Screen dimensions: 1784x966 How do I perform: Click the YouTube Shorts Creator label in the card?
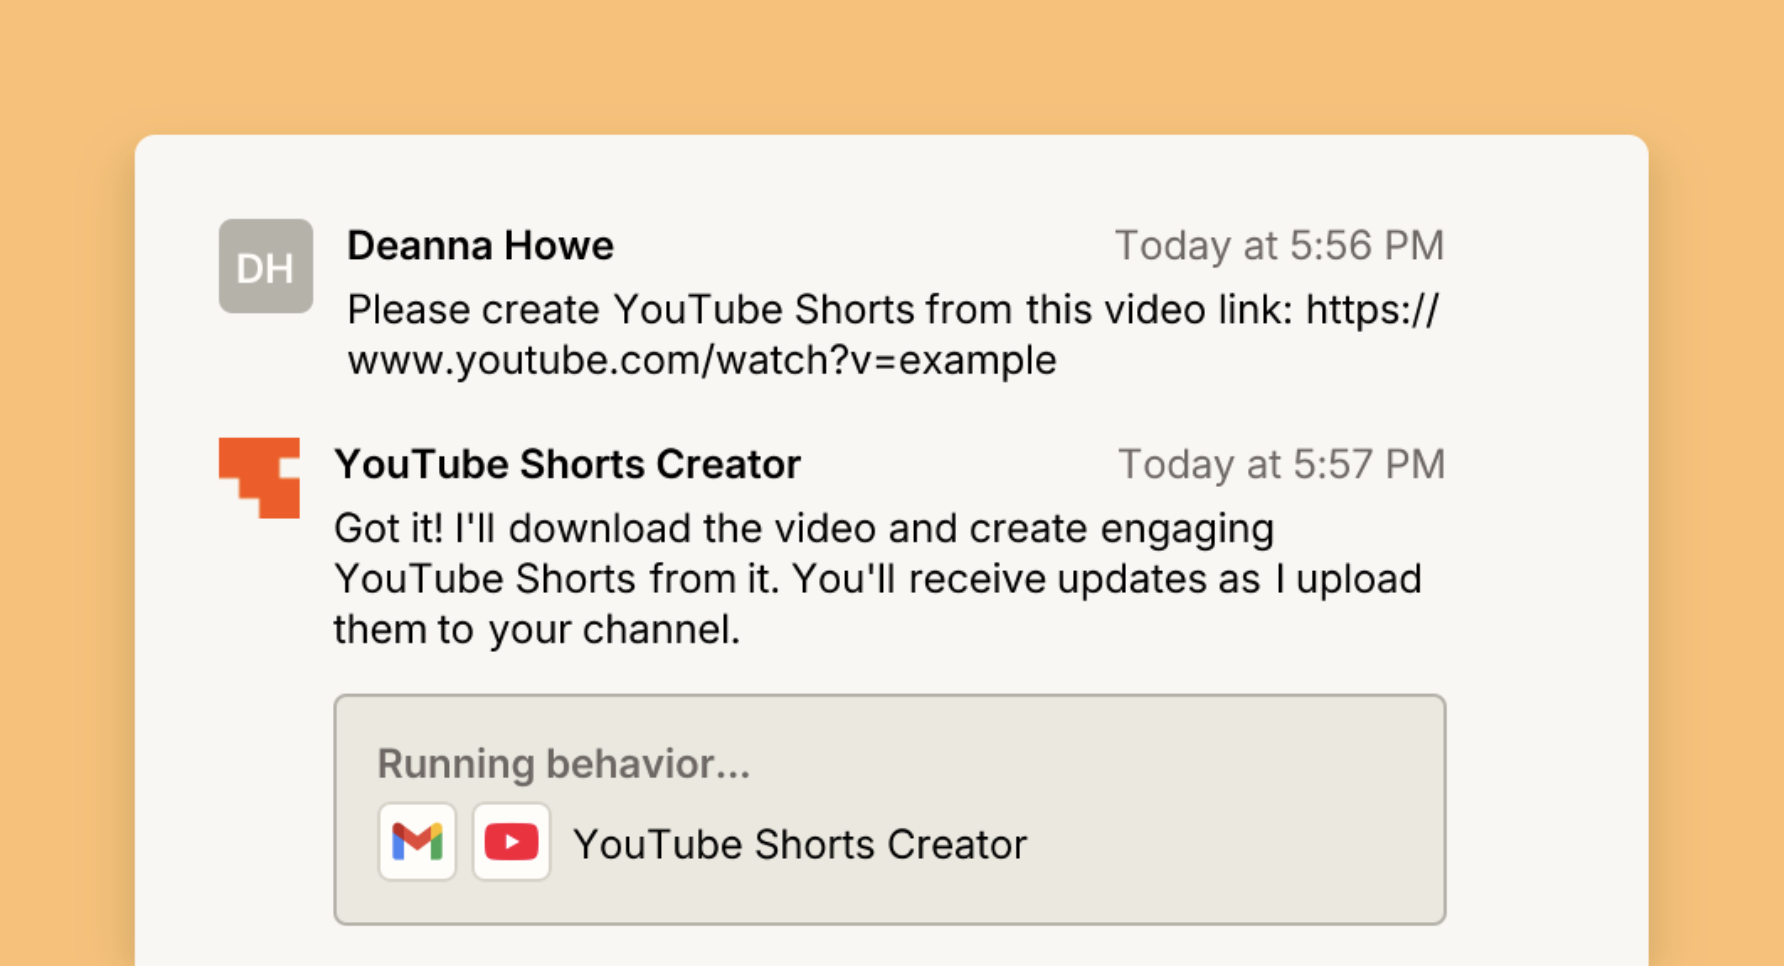coord(799,843)
